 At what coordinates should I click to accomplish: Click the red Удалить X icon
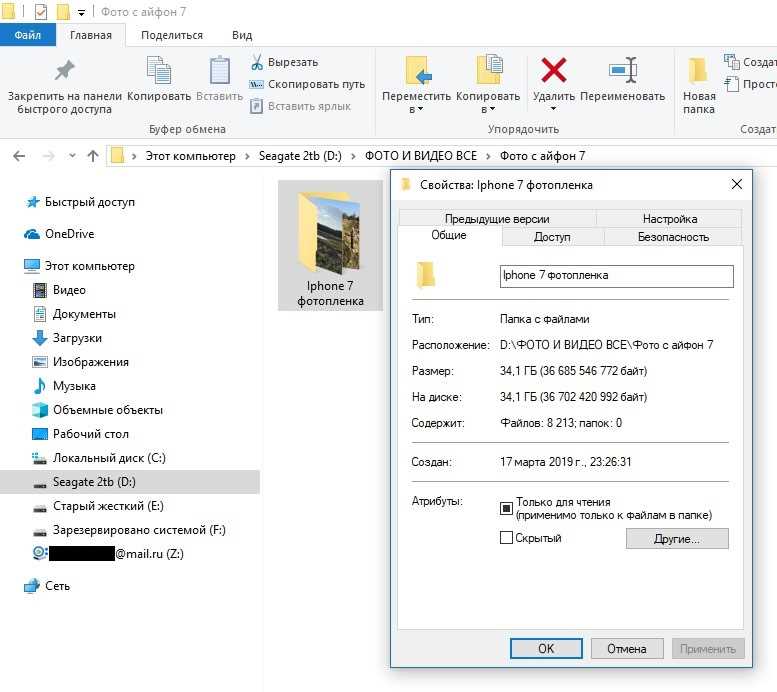tap(553, 70)
